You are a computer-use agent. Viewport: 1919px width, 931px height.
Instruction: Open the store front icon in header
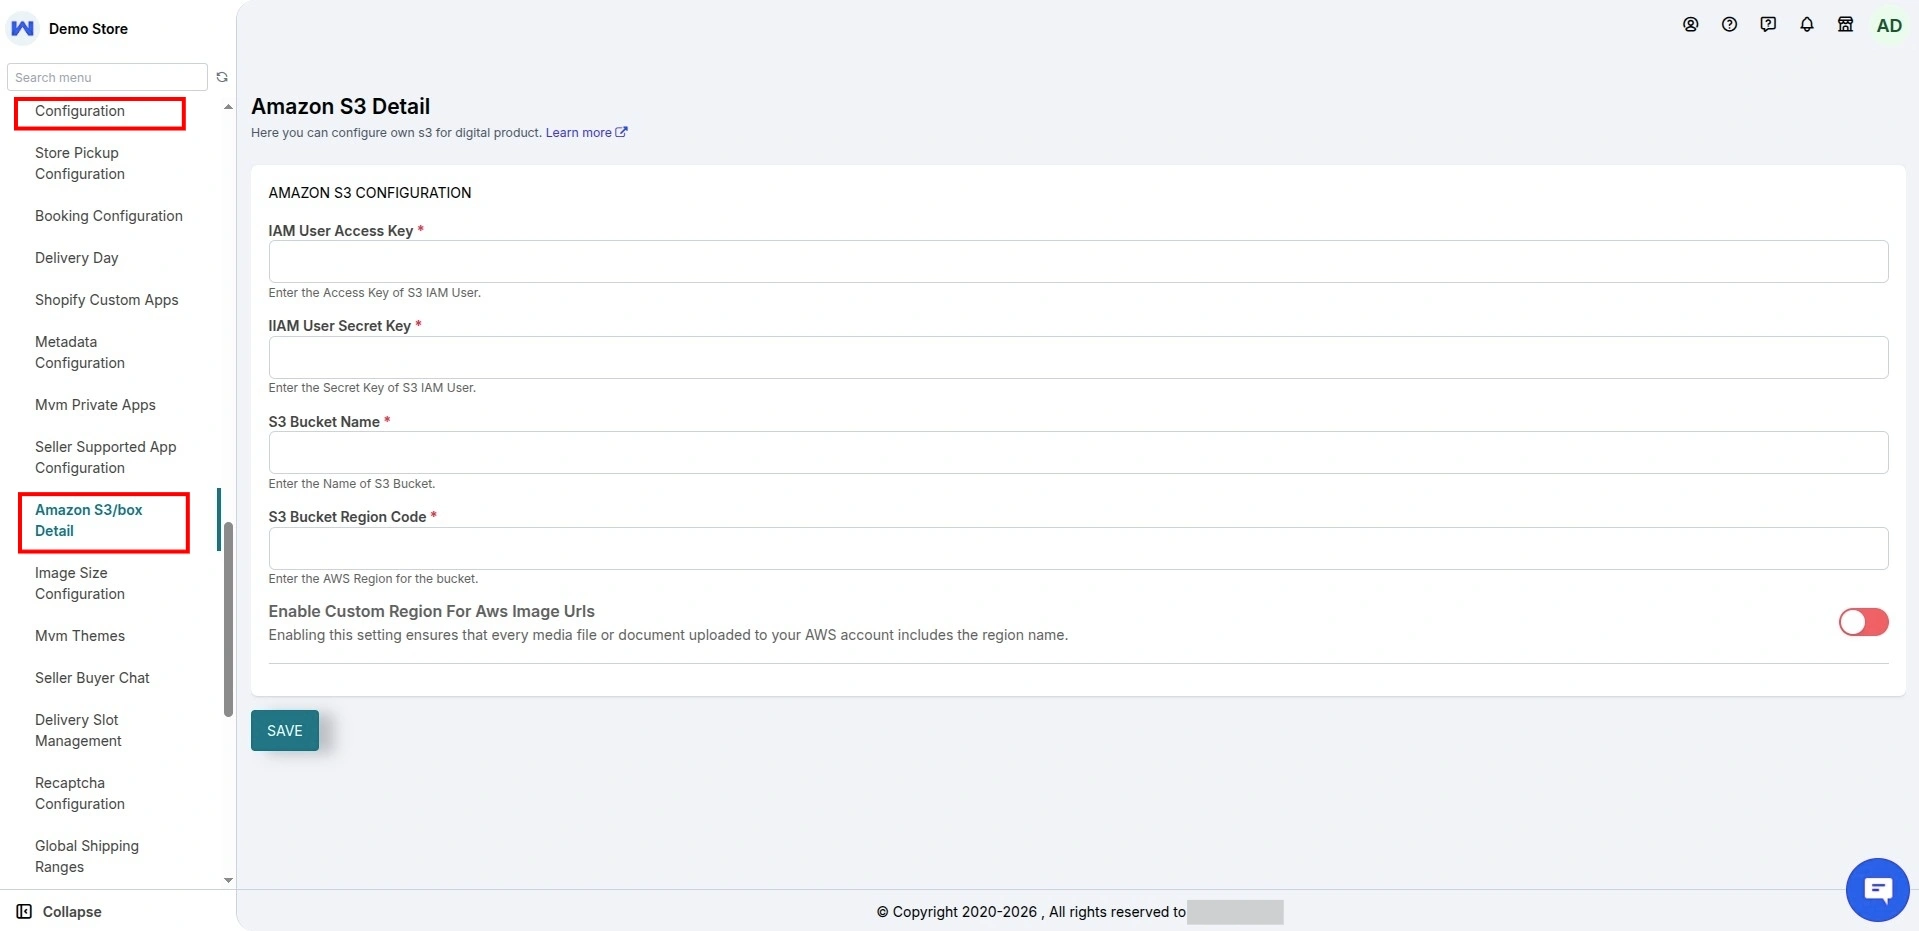tap(1846, 25)
